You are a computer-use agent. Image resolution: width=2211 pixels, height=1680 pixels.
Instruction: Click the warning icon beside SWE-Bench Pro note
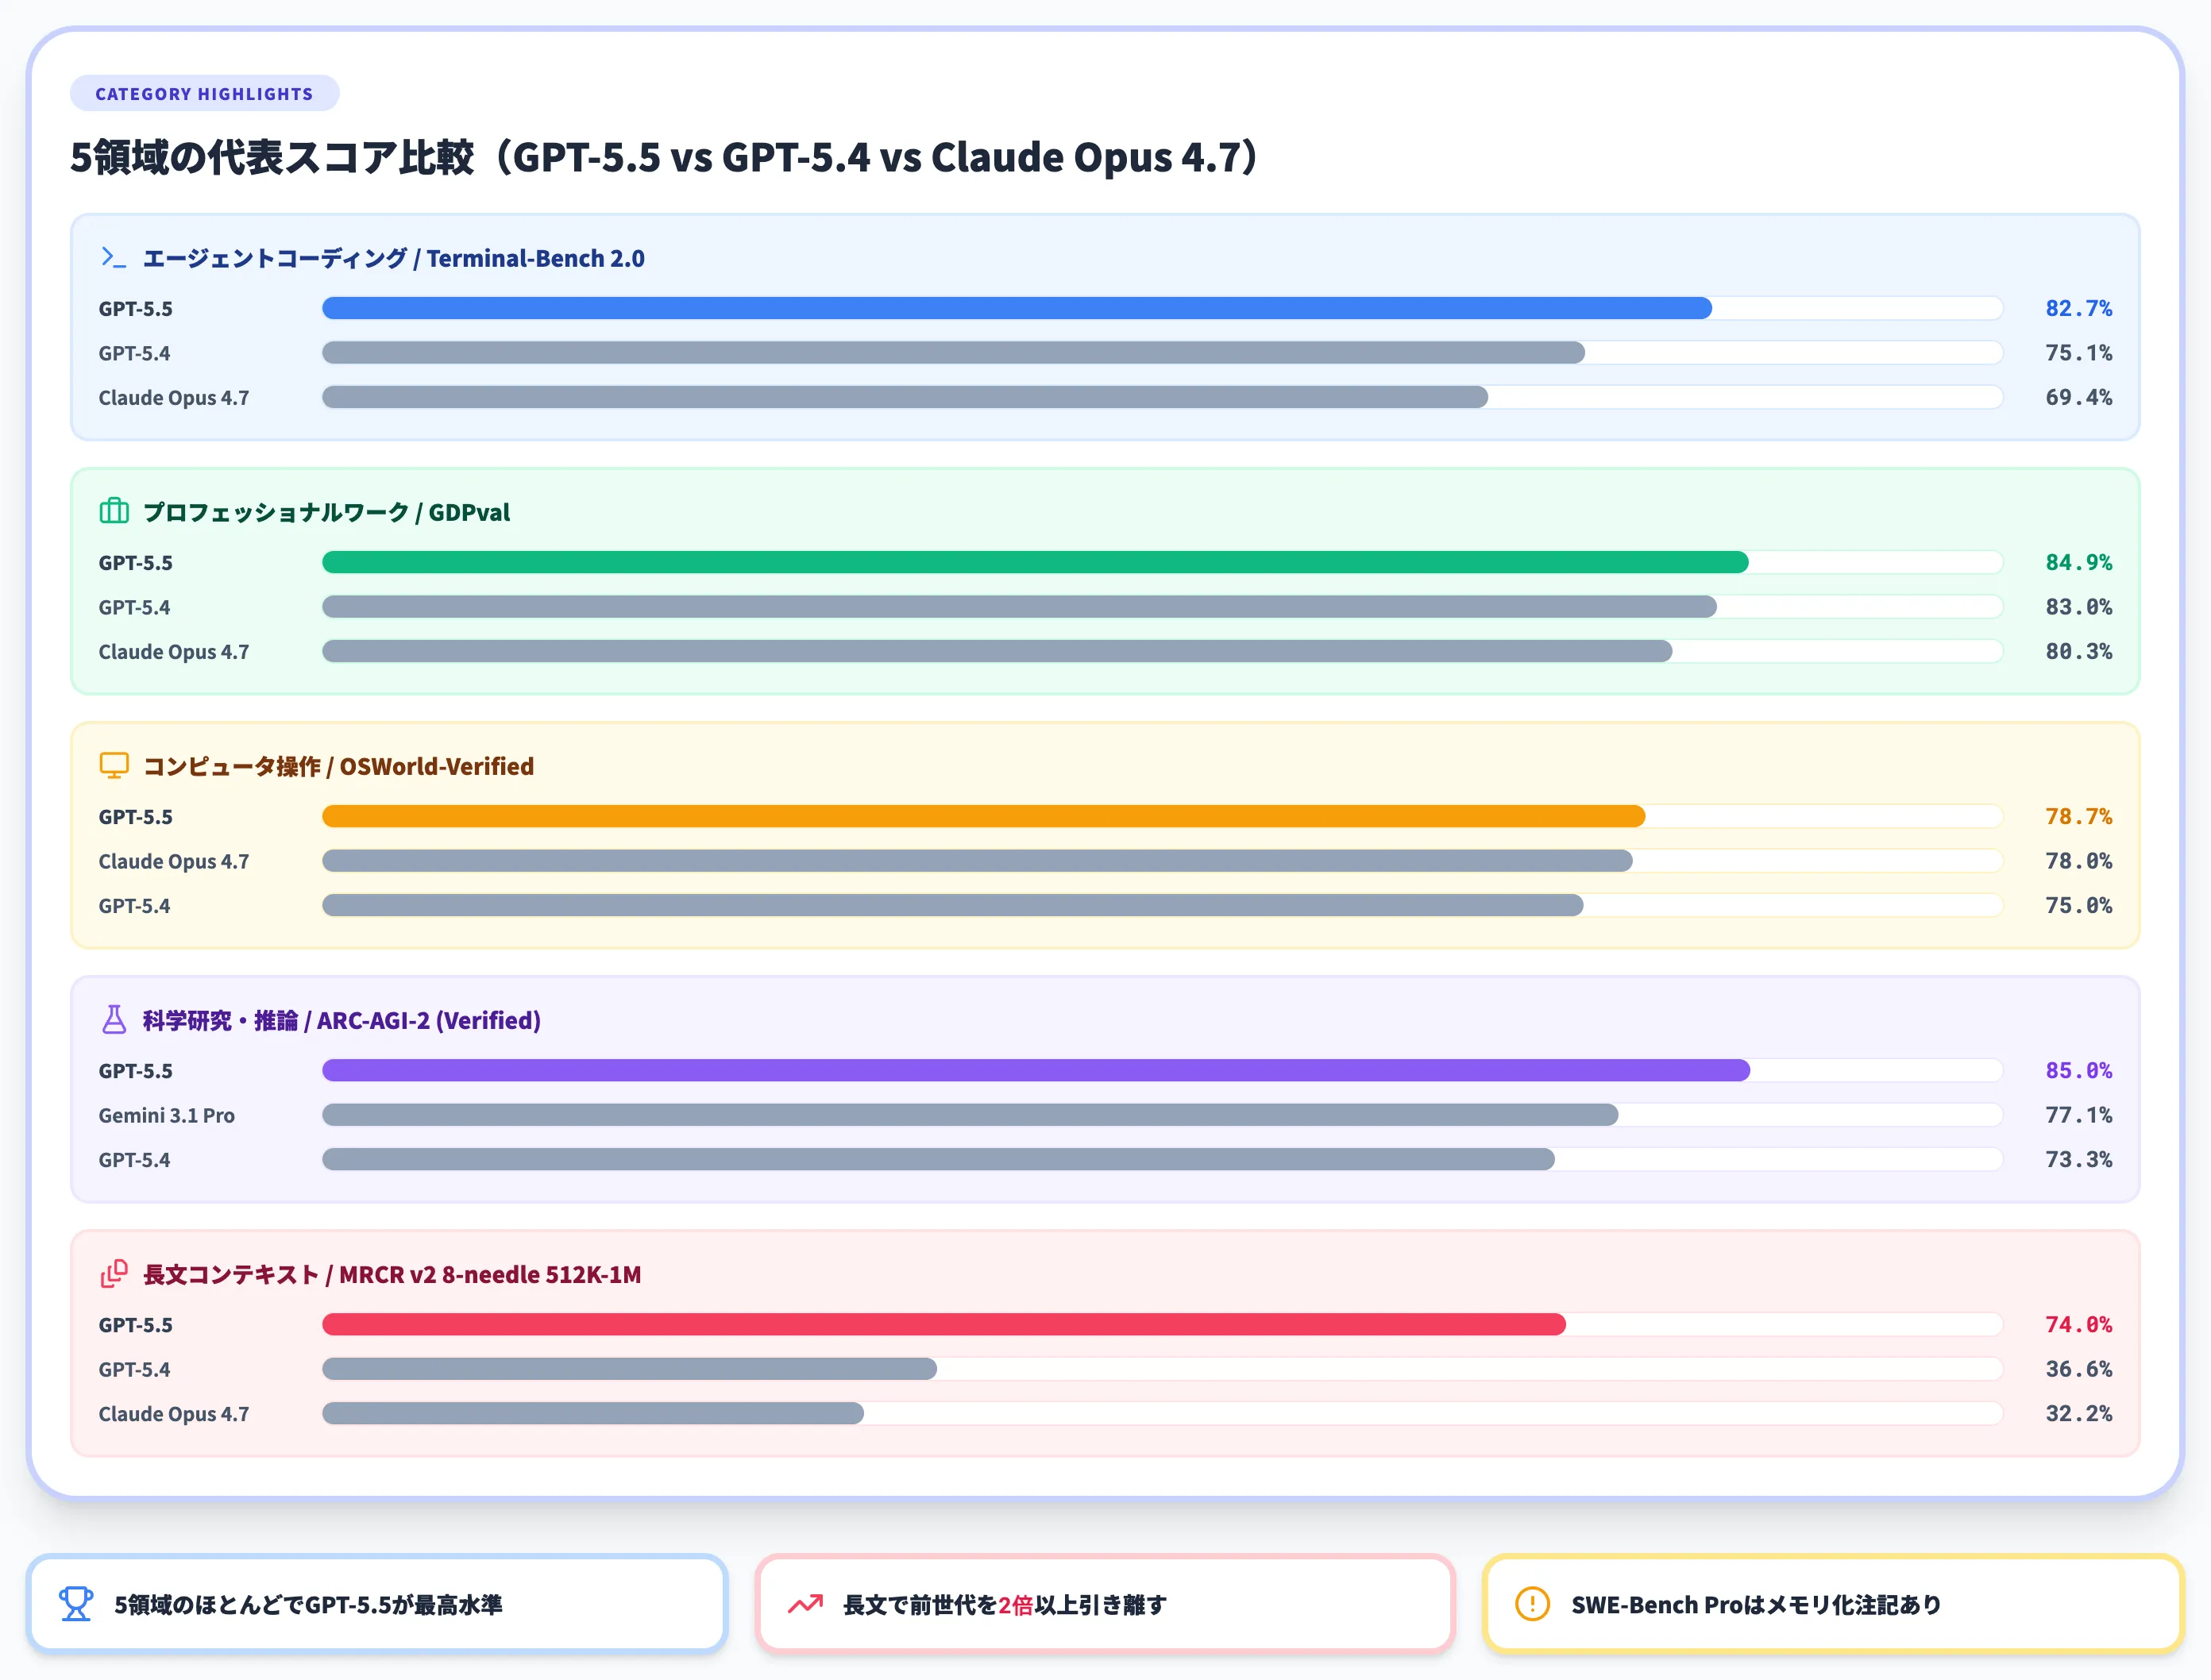tap(1530, 1604)
